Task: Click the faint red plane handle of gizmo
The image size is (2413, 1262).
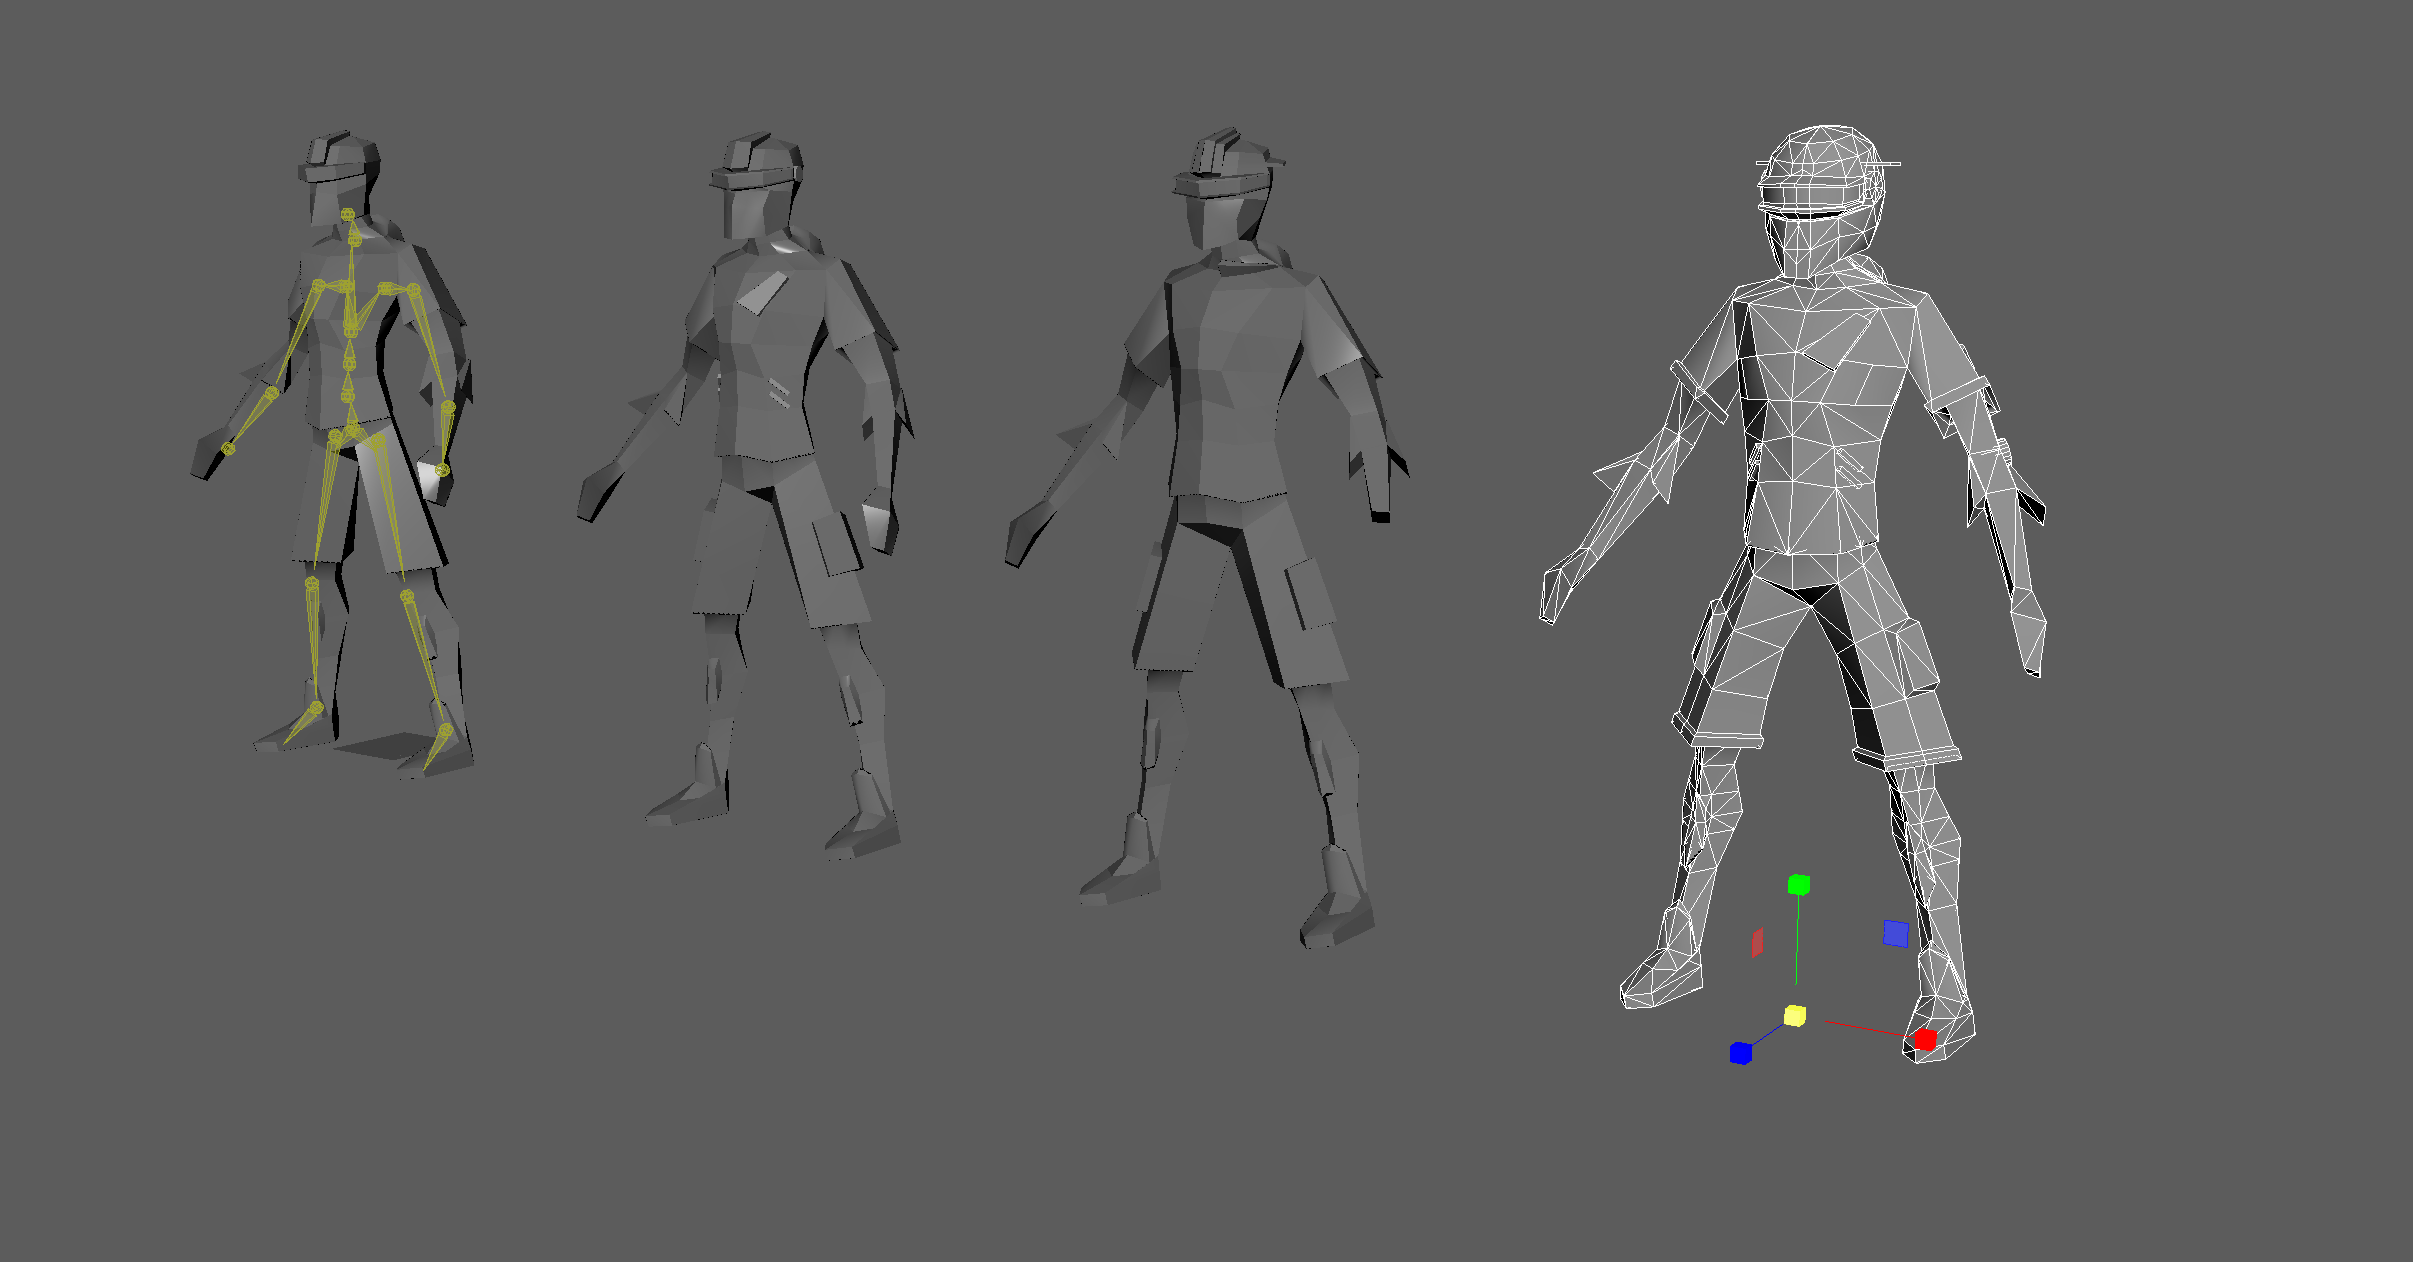Action: tap(1757, 943)
